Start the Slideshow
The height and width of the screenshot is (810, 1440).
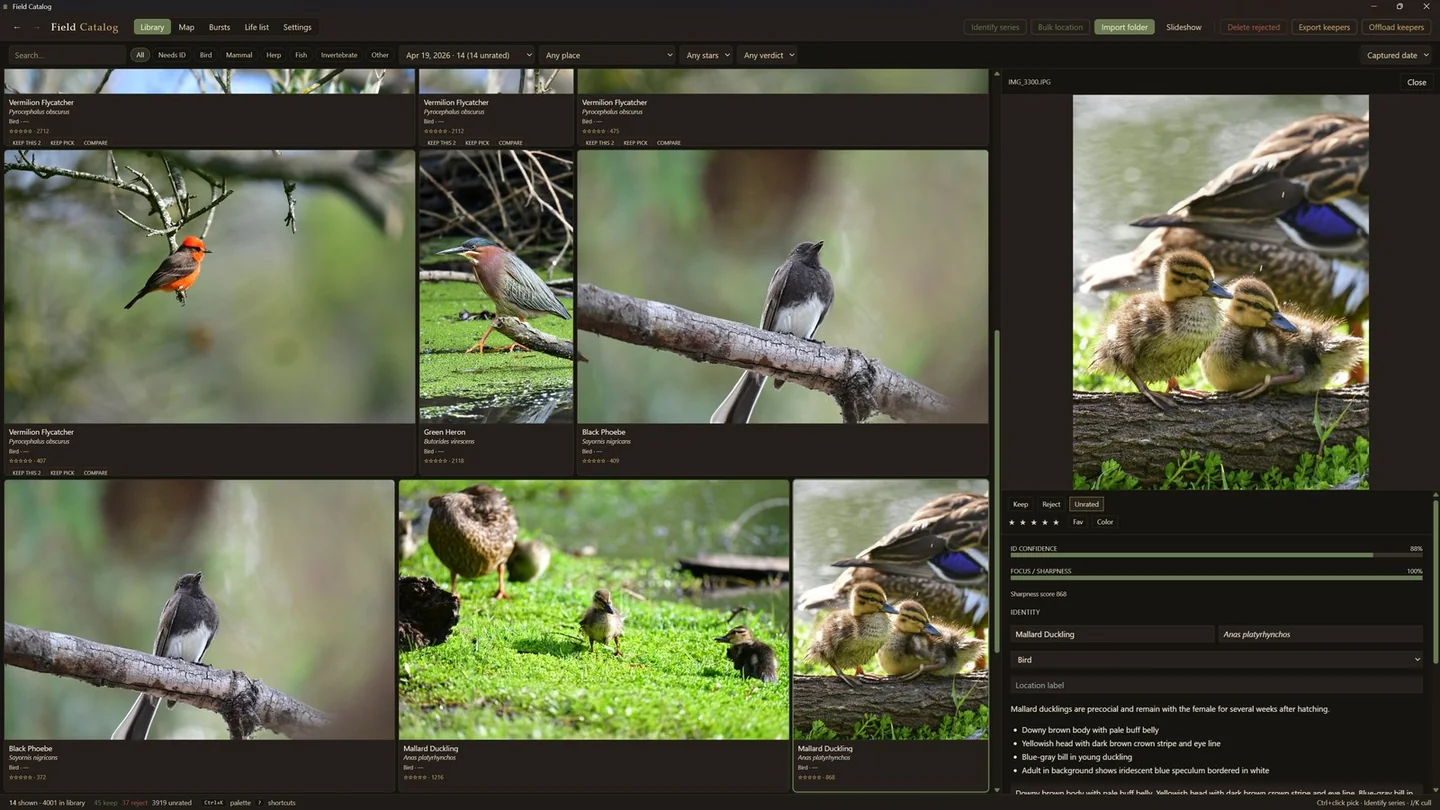click(x=1183, y=27)
